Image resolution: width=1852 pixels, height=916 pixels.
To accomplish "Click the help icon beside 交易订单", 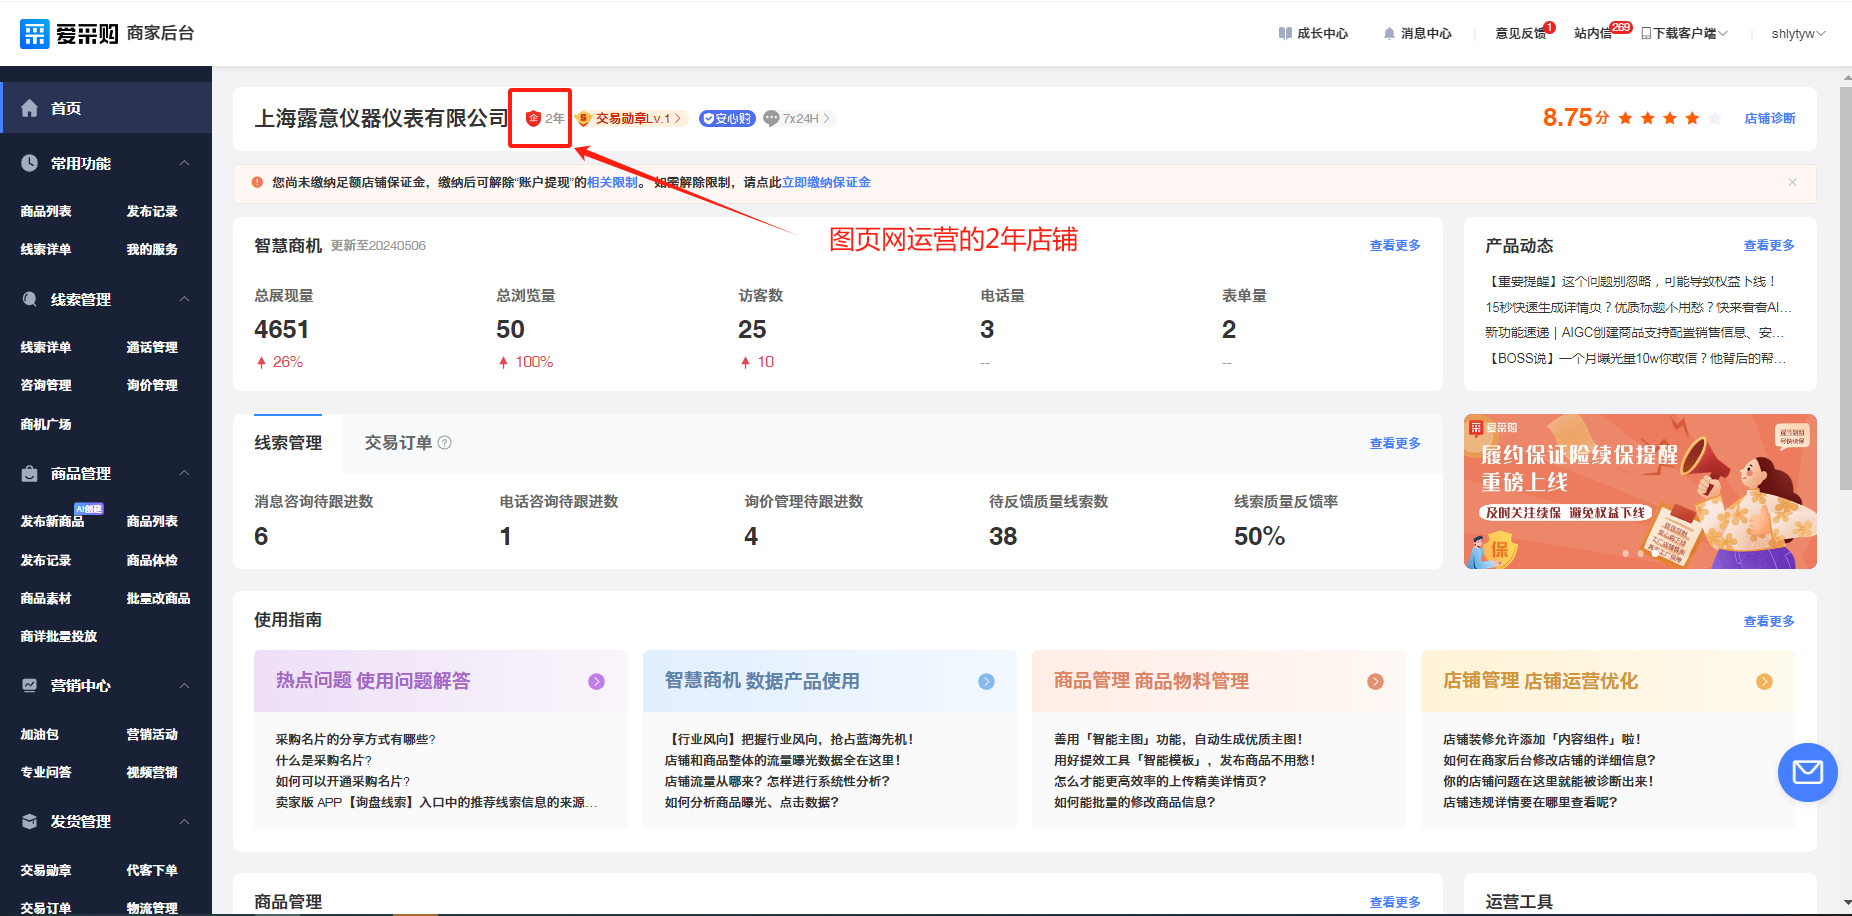I will coord(445,443).
